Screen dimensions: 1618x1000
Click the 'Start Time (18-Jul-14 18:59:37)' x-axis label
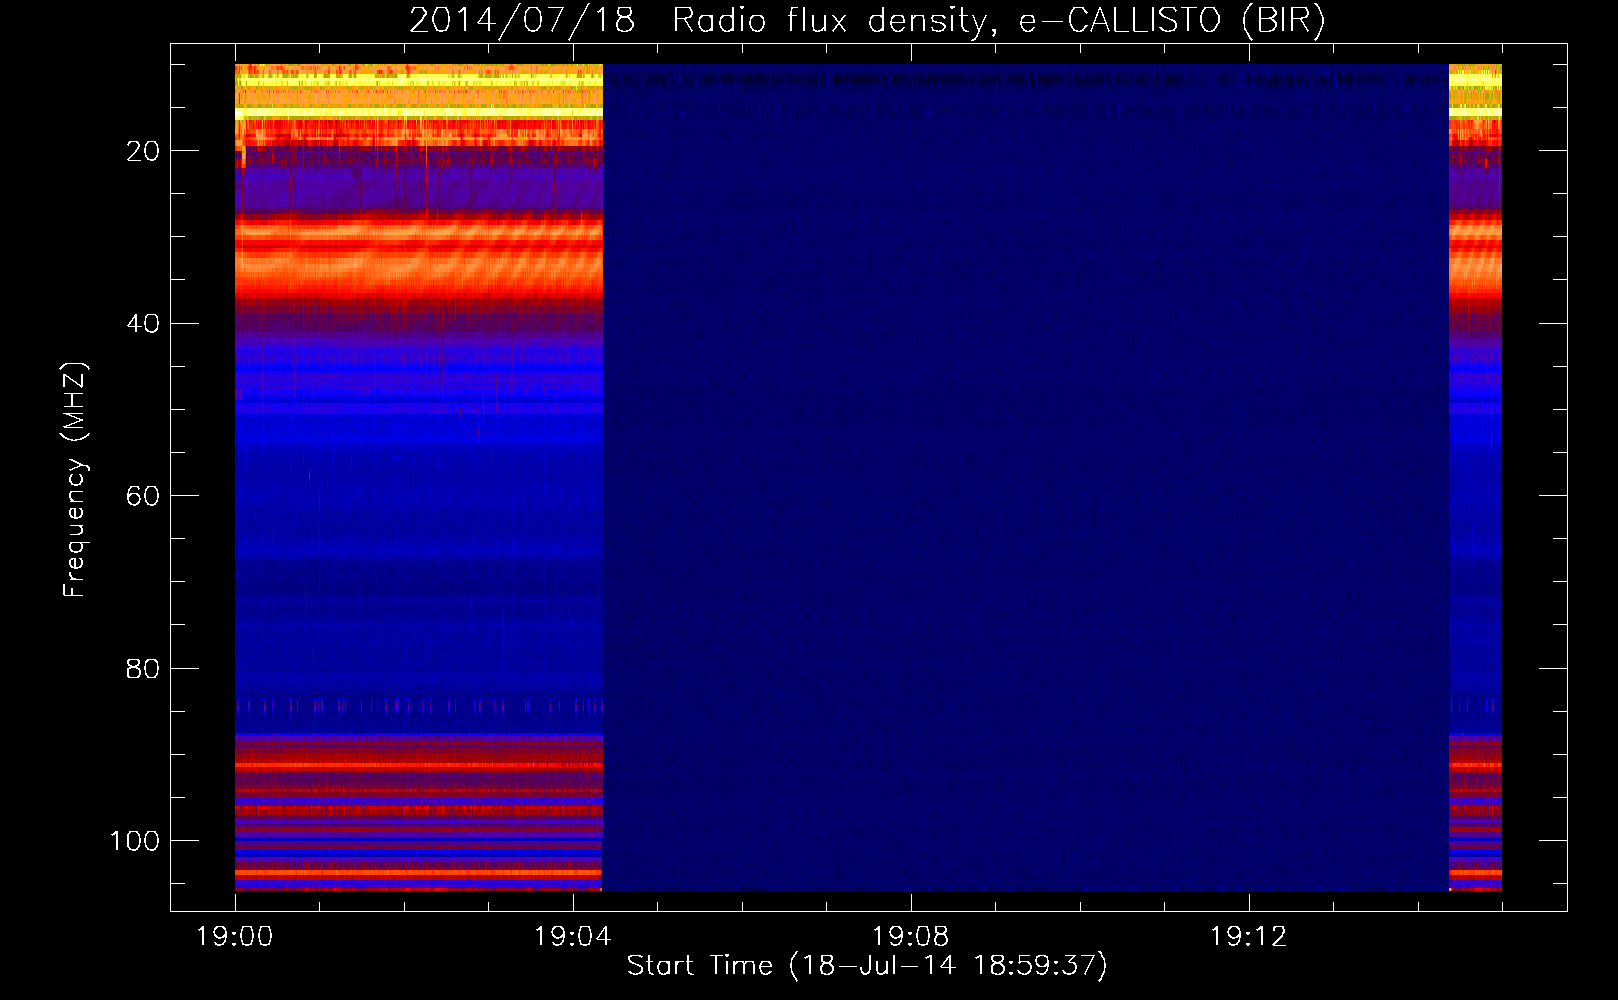pyautogui.click(x=867, y=966)
